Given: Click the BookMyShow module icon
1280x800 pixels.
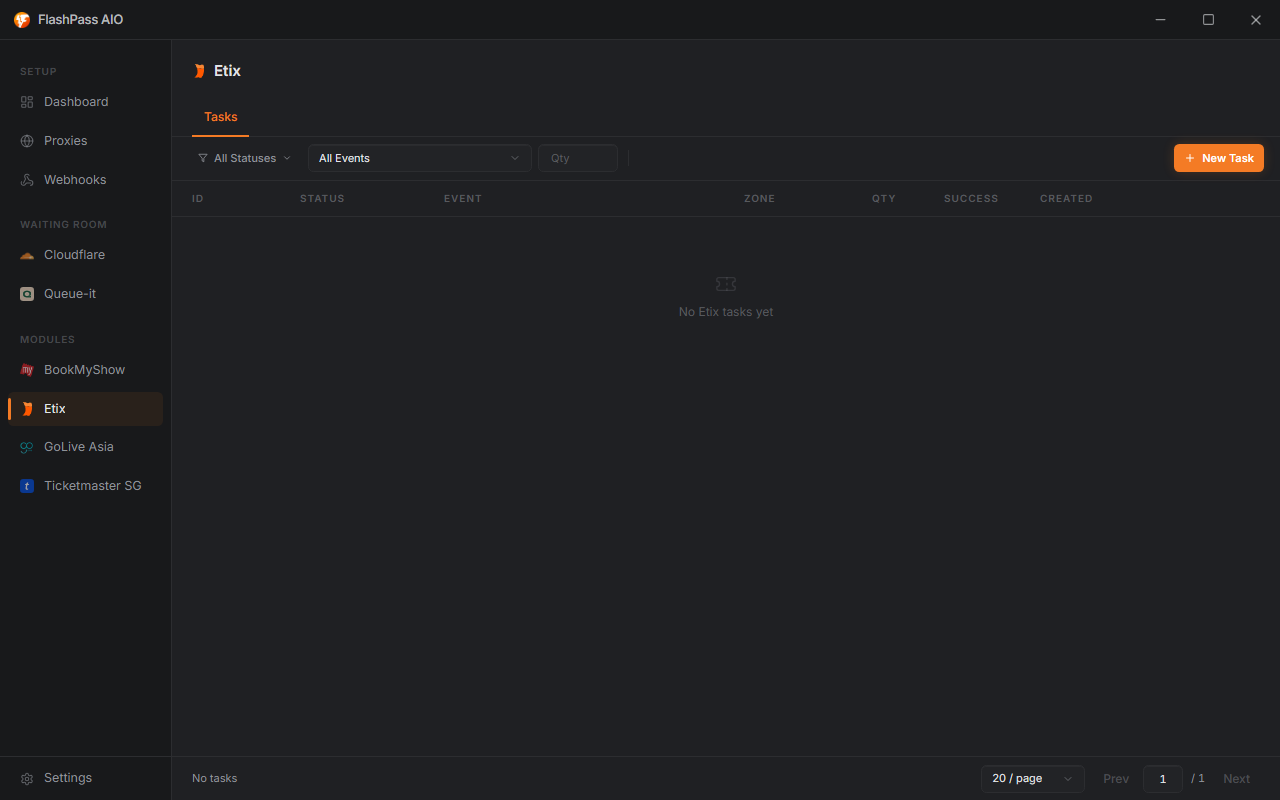Looking at the screenshot, I should pos(27,370).
